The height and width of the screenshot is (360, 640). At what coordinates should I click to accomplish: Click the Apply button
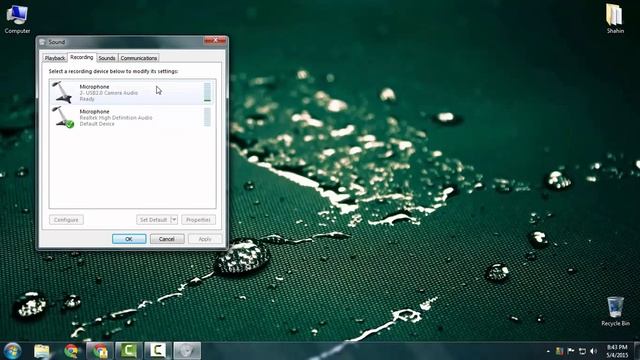pyautogui.click(x=205, y=239)
